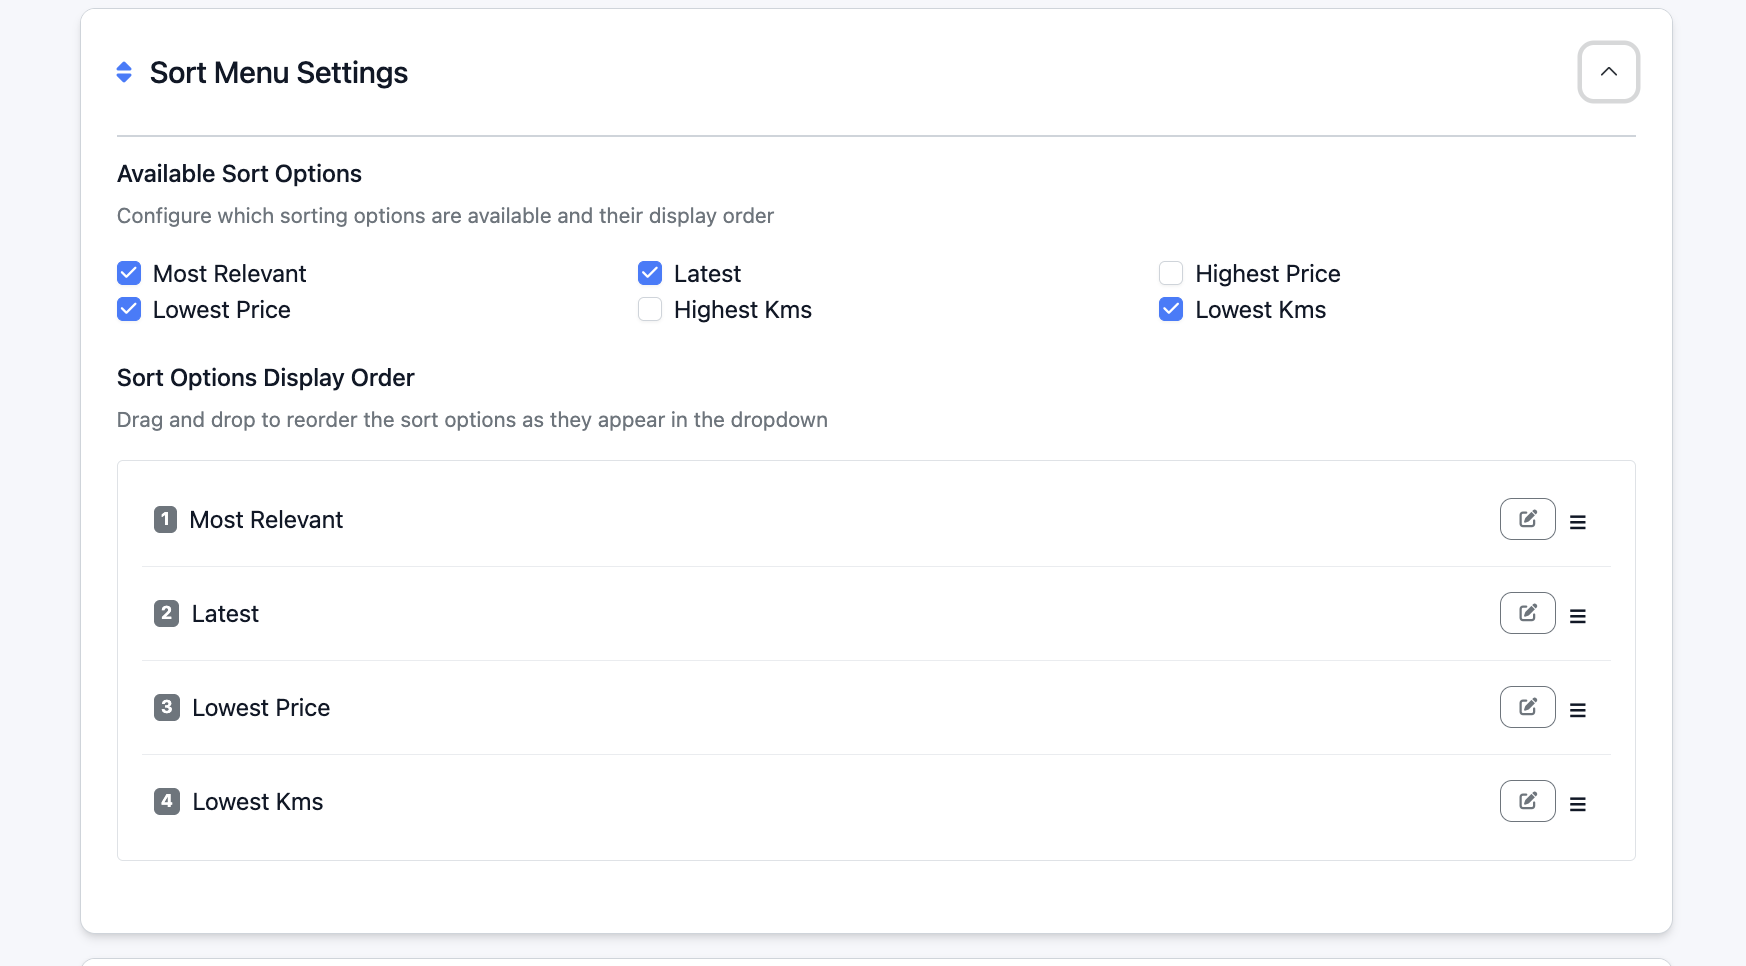The image size is (1746, 966).
Task: Click the Lowest Kms drag handle
Action: pos(1577,804)
